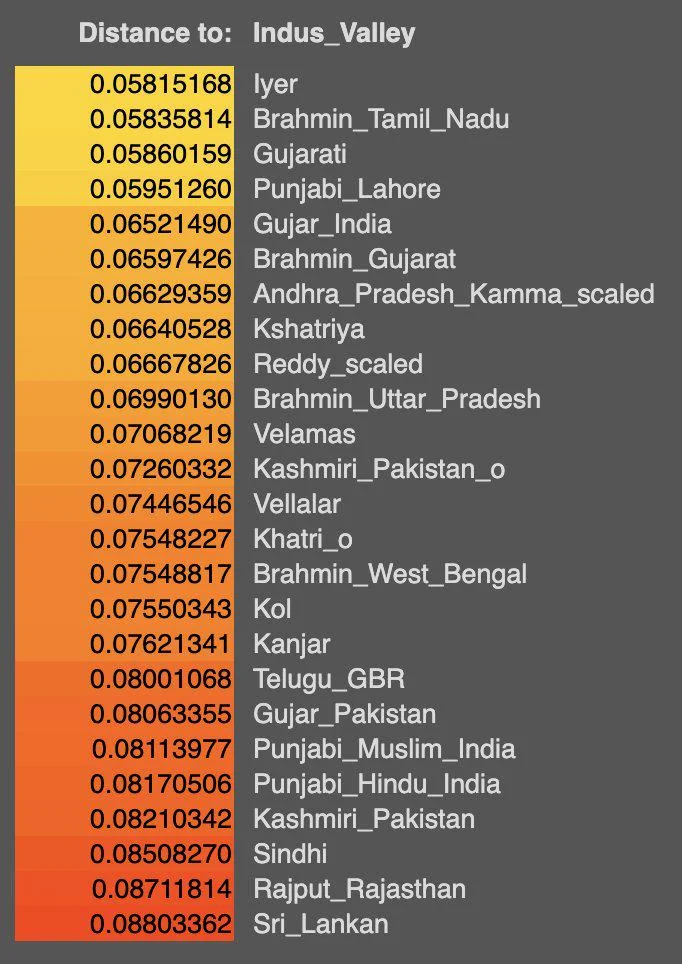Click the Kashmiri_Pakistan_o entry

tap(379, 469)
